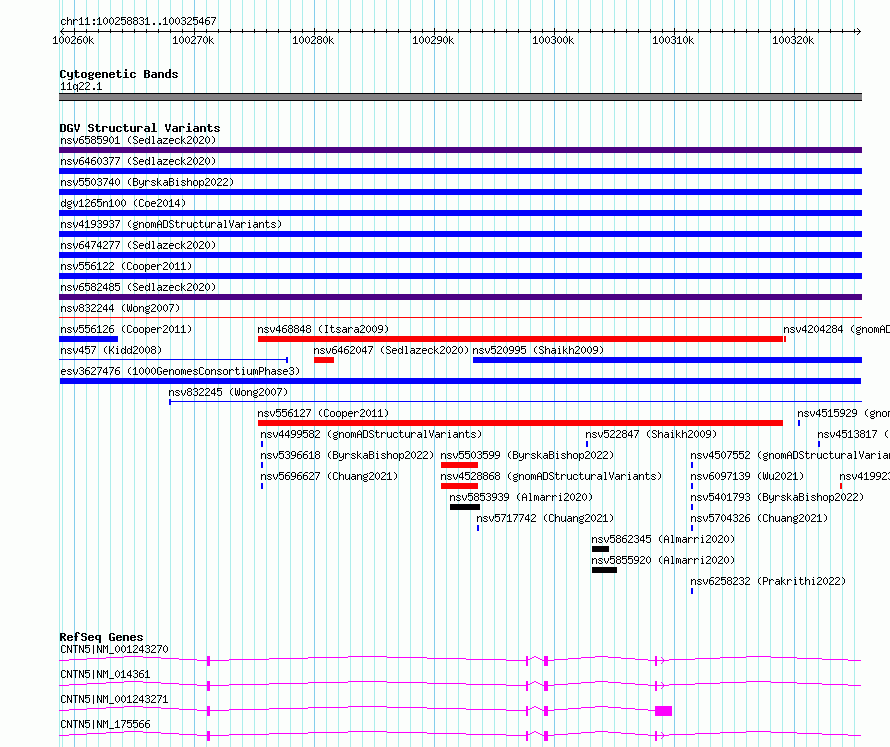Click black bar under nsv5855920 (Almarri2020)
890x747 pixels.
[604, 570]
